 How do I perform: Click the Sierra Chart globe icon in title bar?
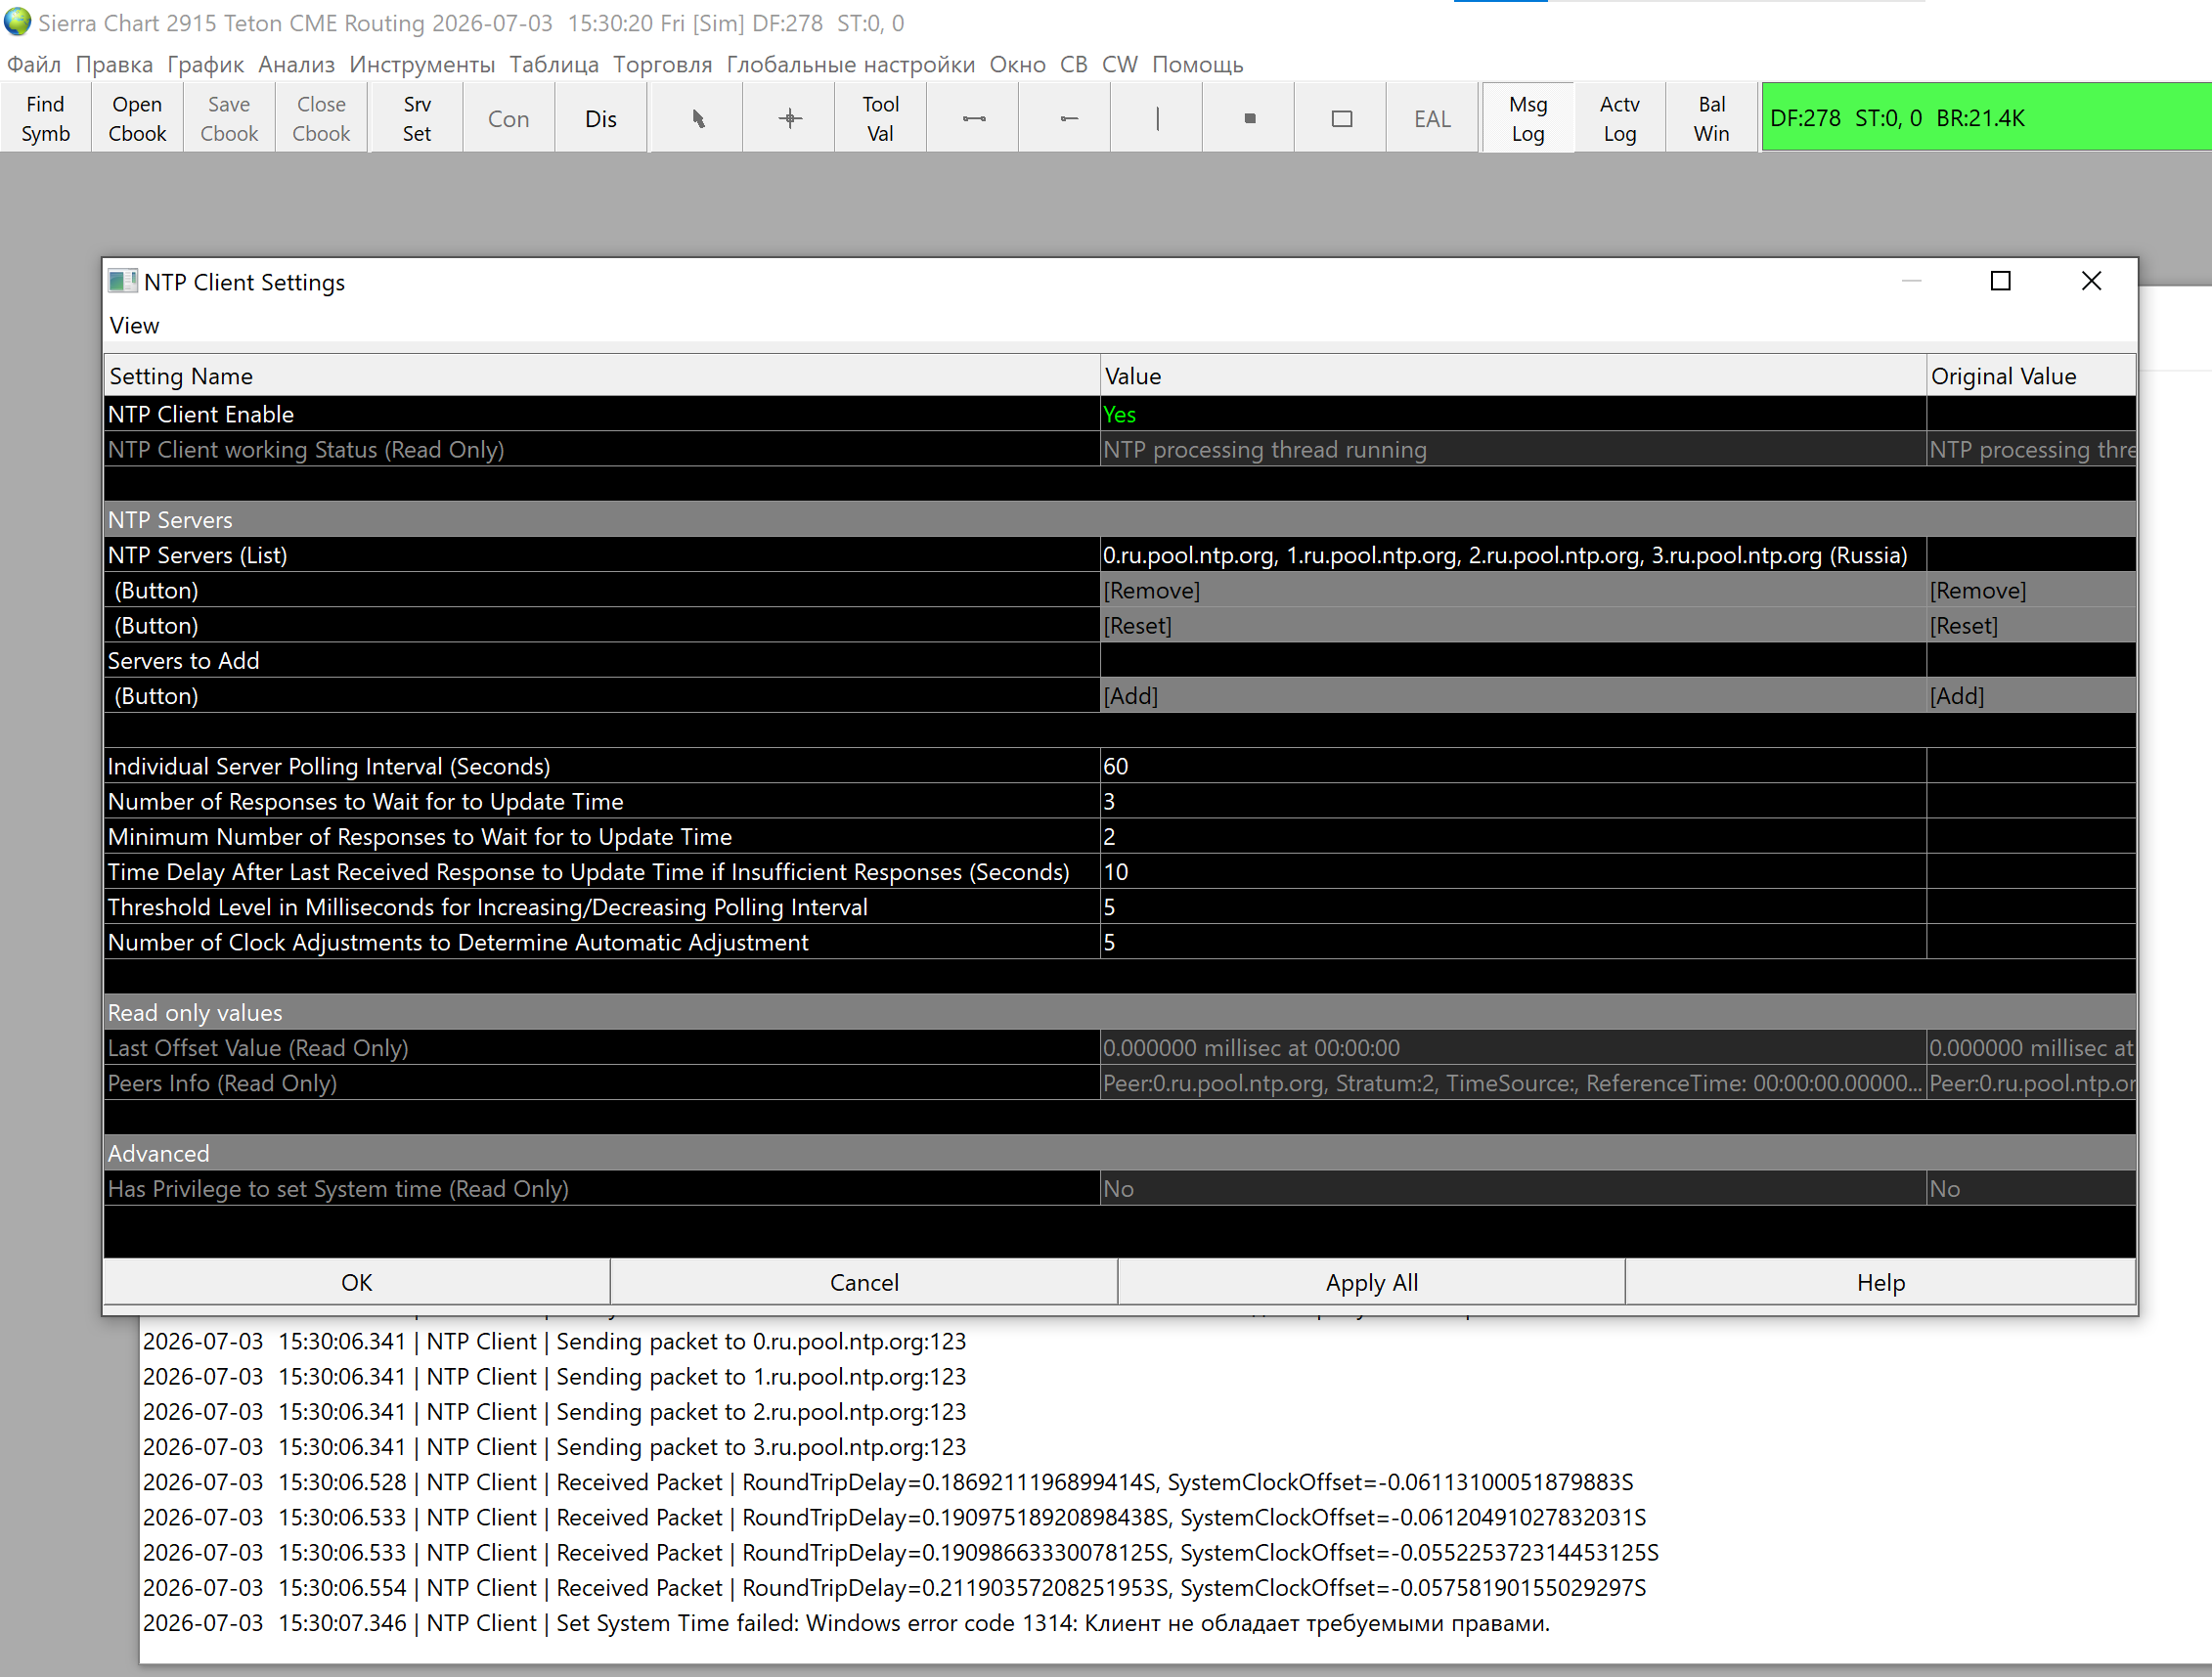(x=17, y=22)
